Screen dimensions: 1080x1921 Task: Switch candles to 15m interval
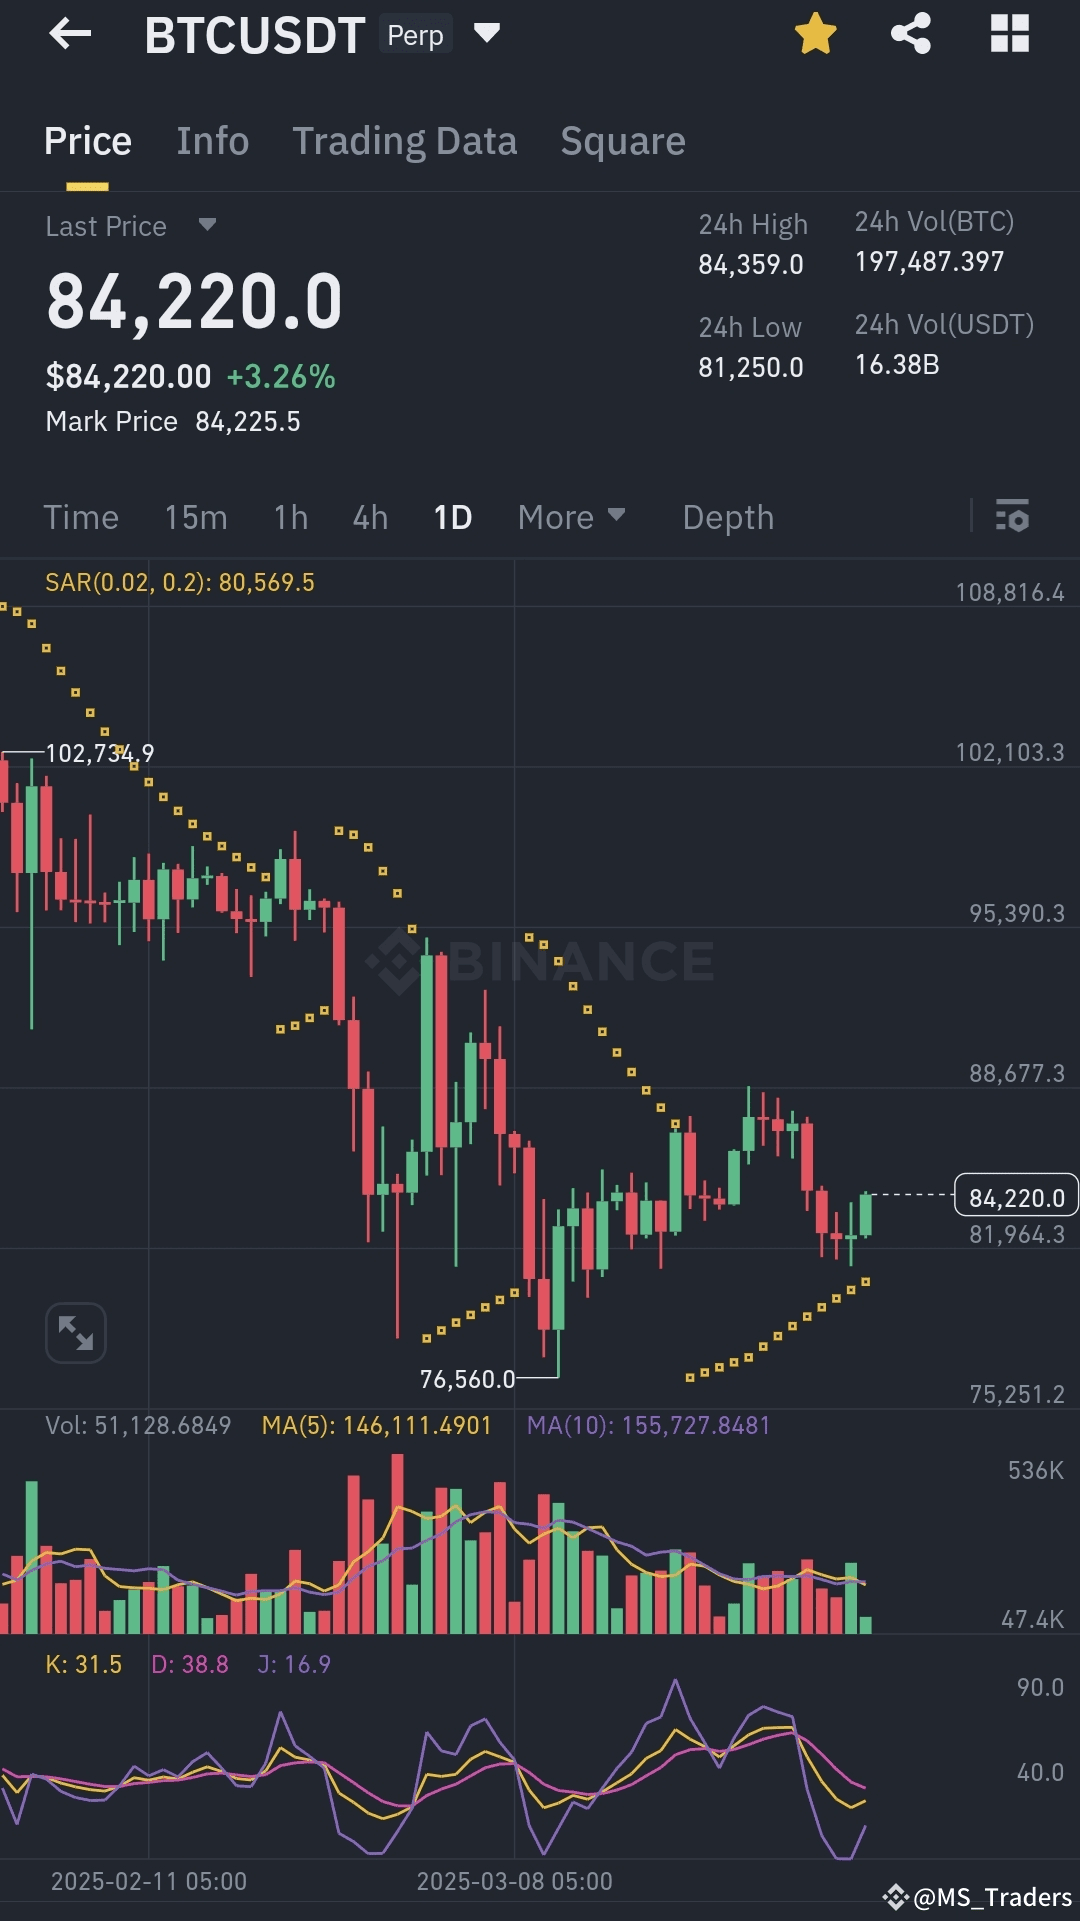(x=196, y=517)
